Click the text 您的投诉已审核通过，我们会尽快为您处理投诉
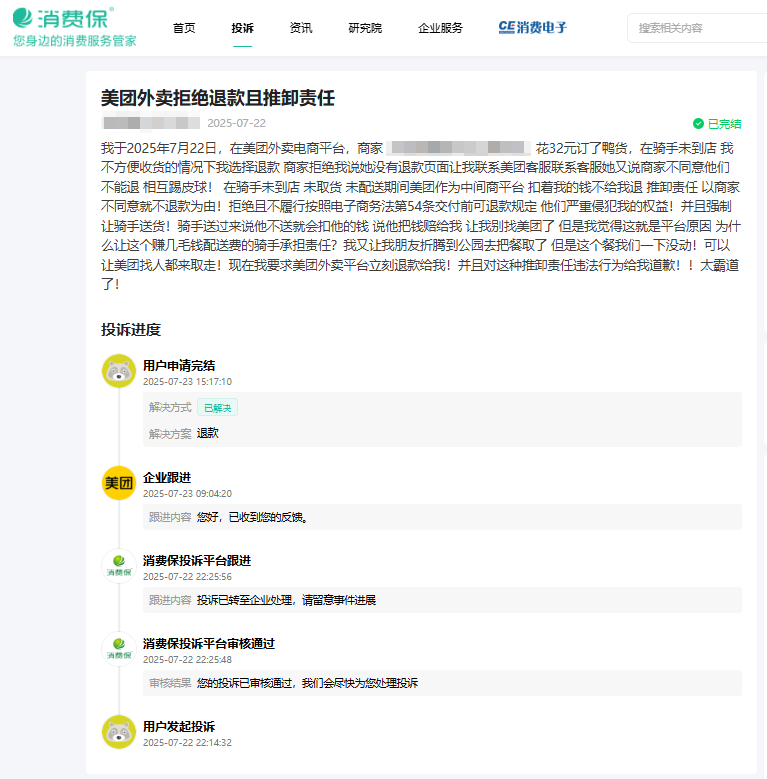The width and height of the screenshot is (767, 779). coord(307,683)
